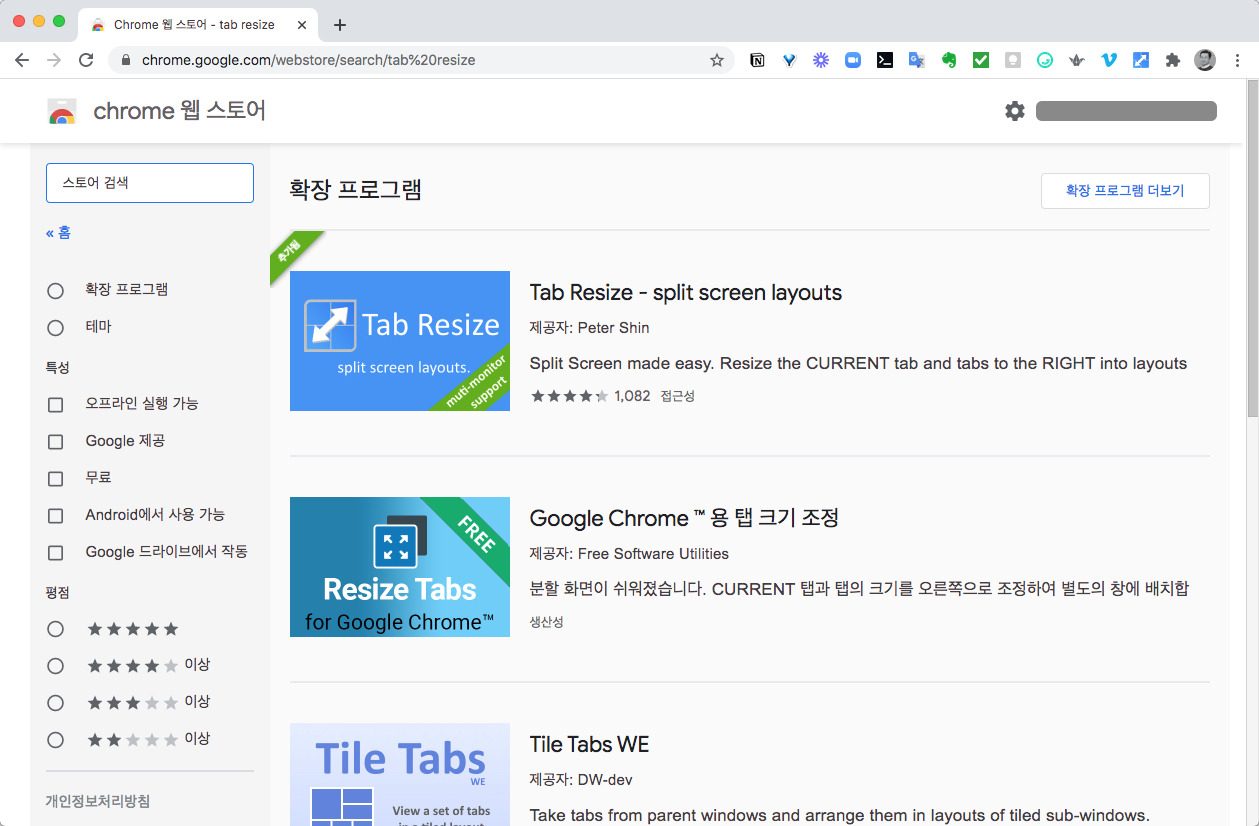The width and height of the screenshot is (1259, 826).
Task: Click the purple starburst extension icon
Action: tap(821, 60)
